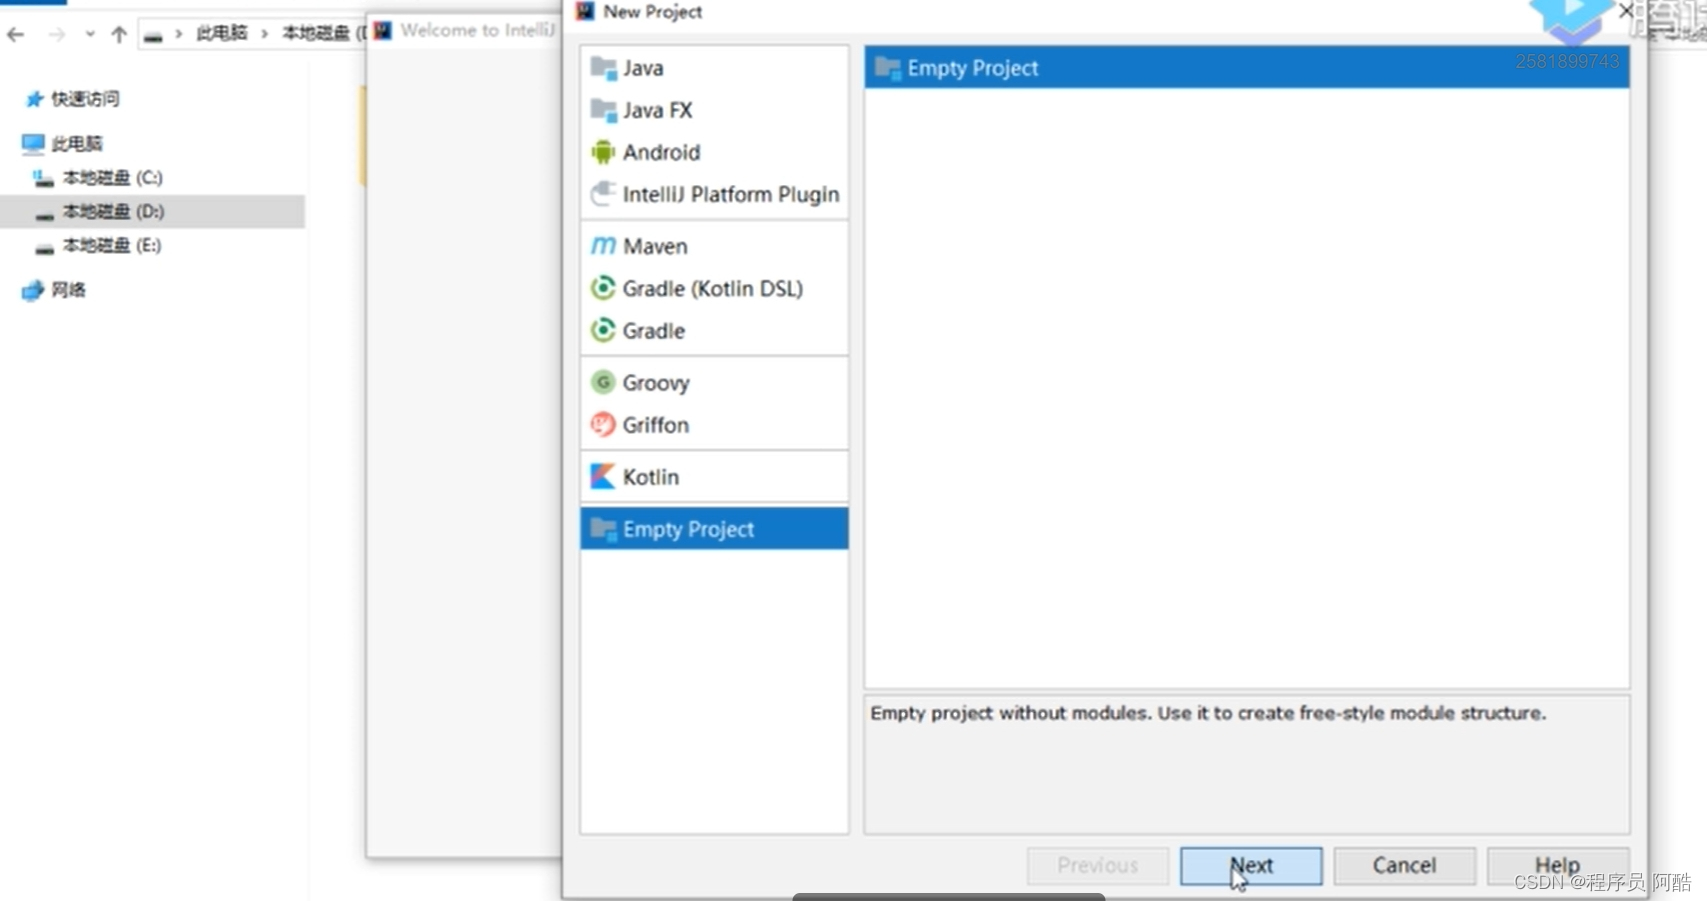
Task: Select the Groovy G icon
Action: pos(602,382)
